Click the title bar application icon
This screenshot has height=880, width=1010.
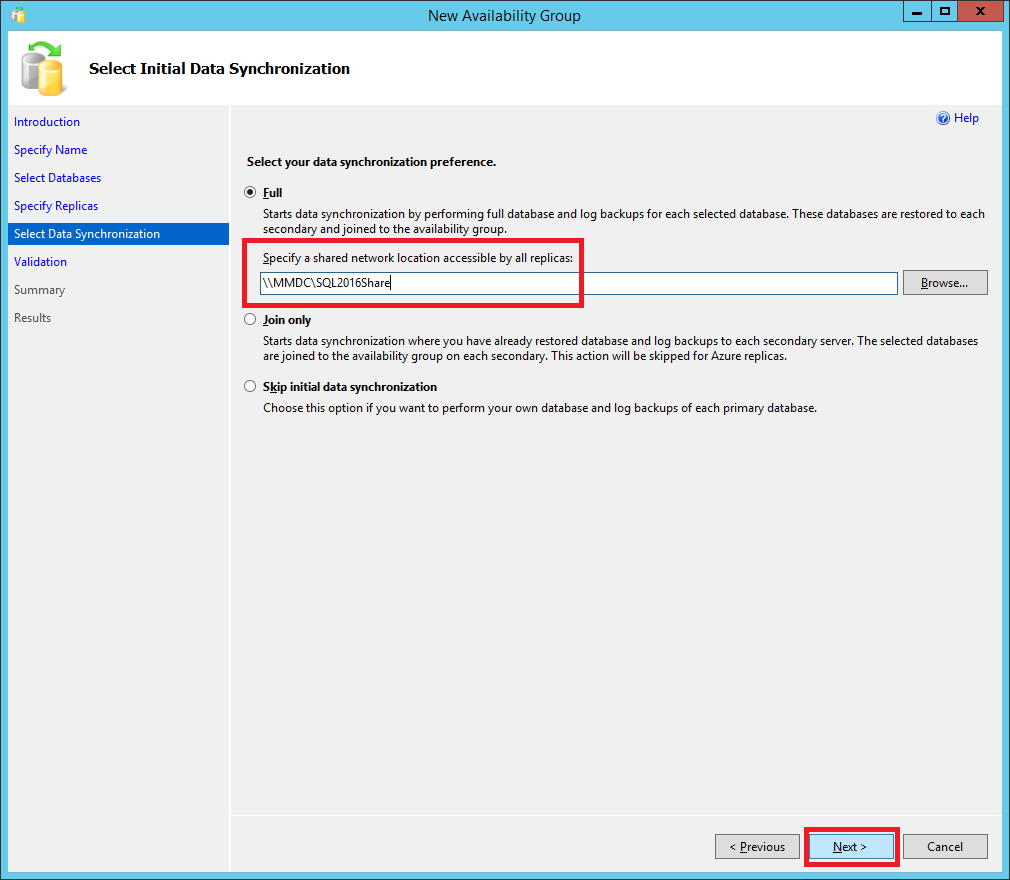pos(18,15)
